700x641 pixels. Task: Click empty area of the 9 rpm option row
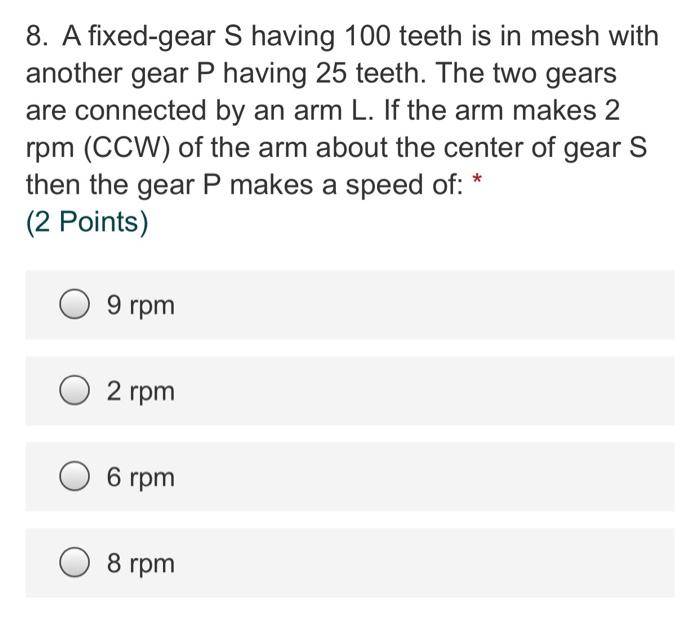(424, 304)
